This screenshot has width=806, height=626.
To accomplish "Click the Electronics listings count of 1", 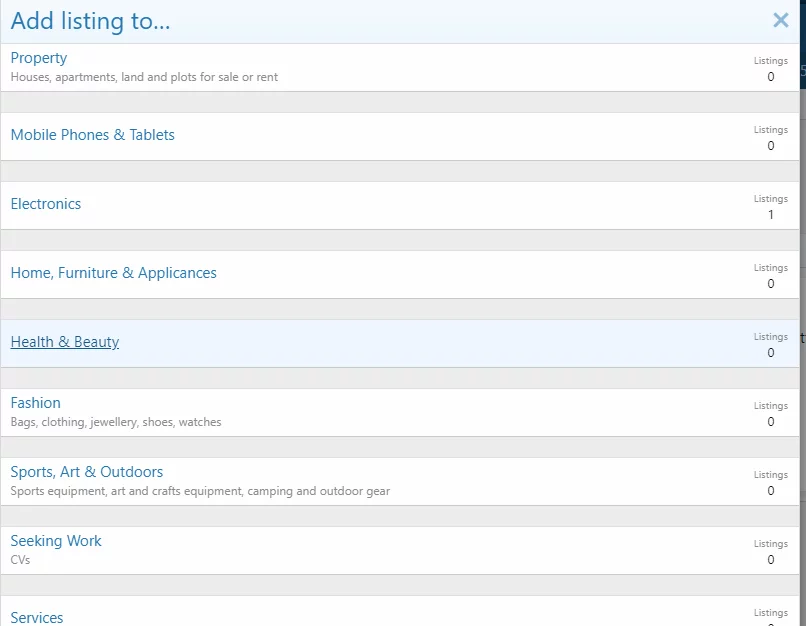I will [x=770, y=215].
